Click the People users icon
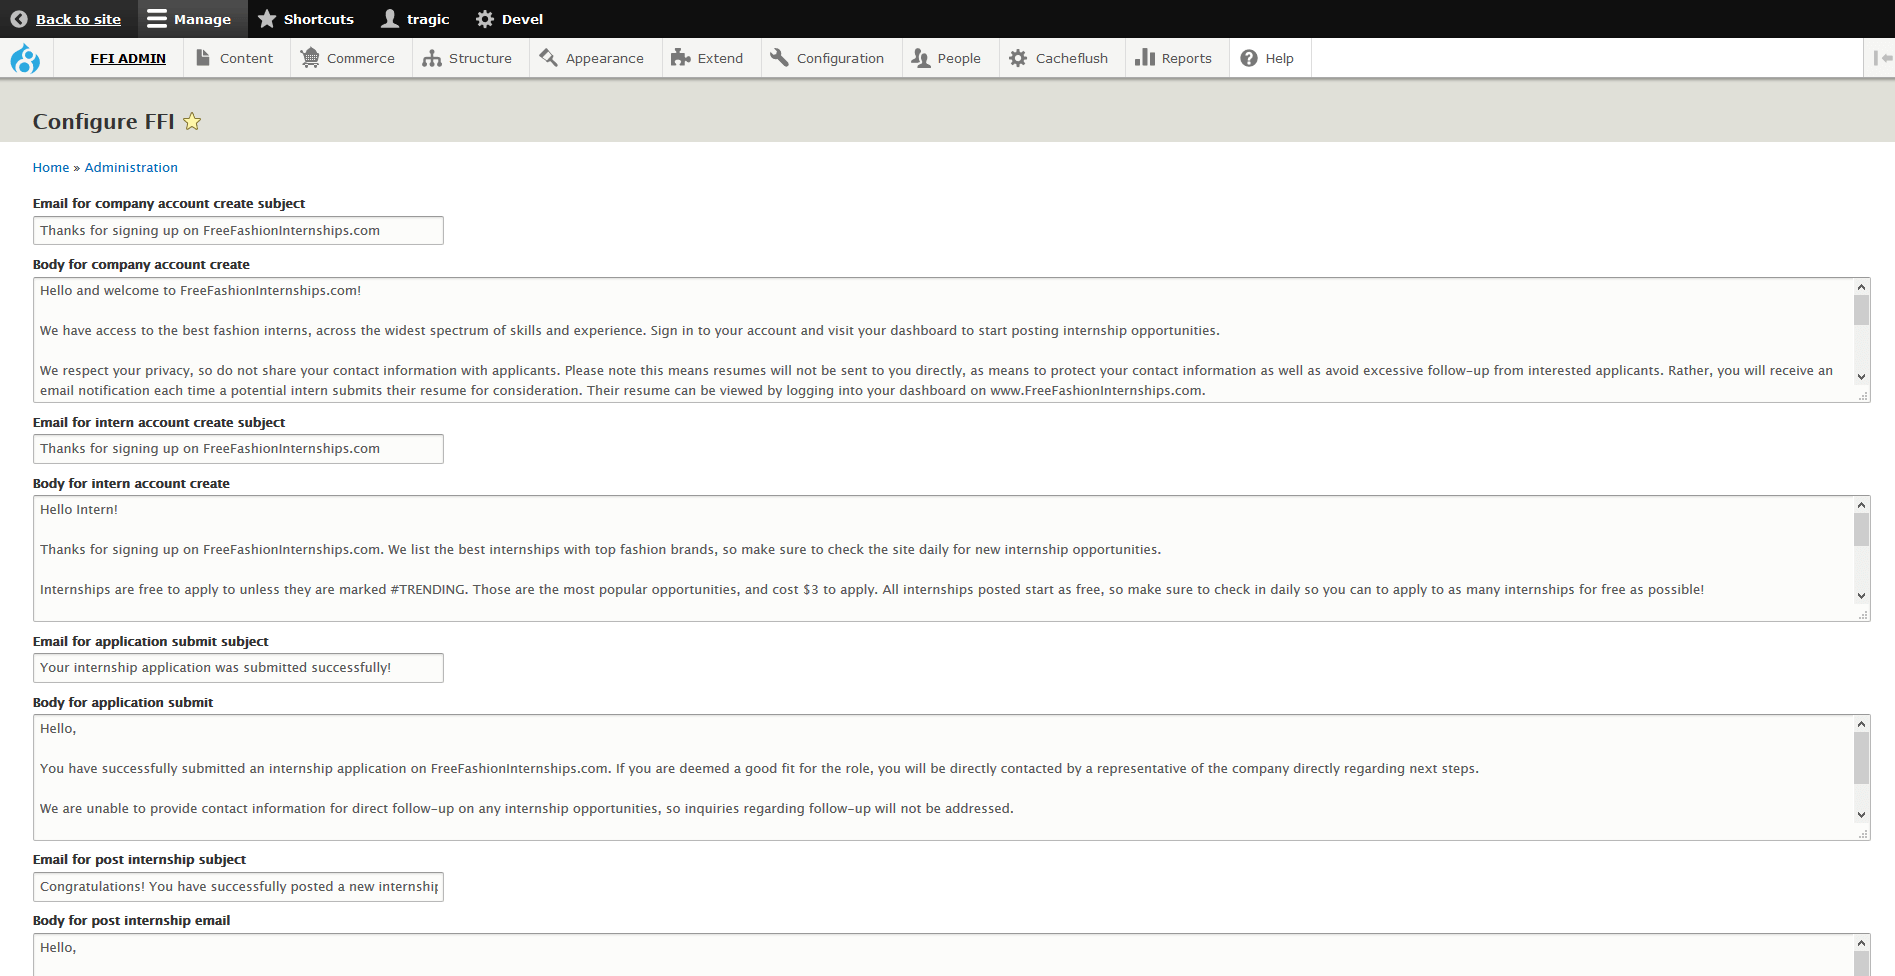This screenshot has width=1895, height=976. (921, 58)
